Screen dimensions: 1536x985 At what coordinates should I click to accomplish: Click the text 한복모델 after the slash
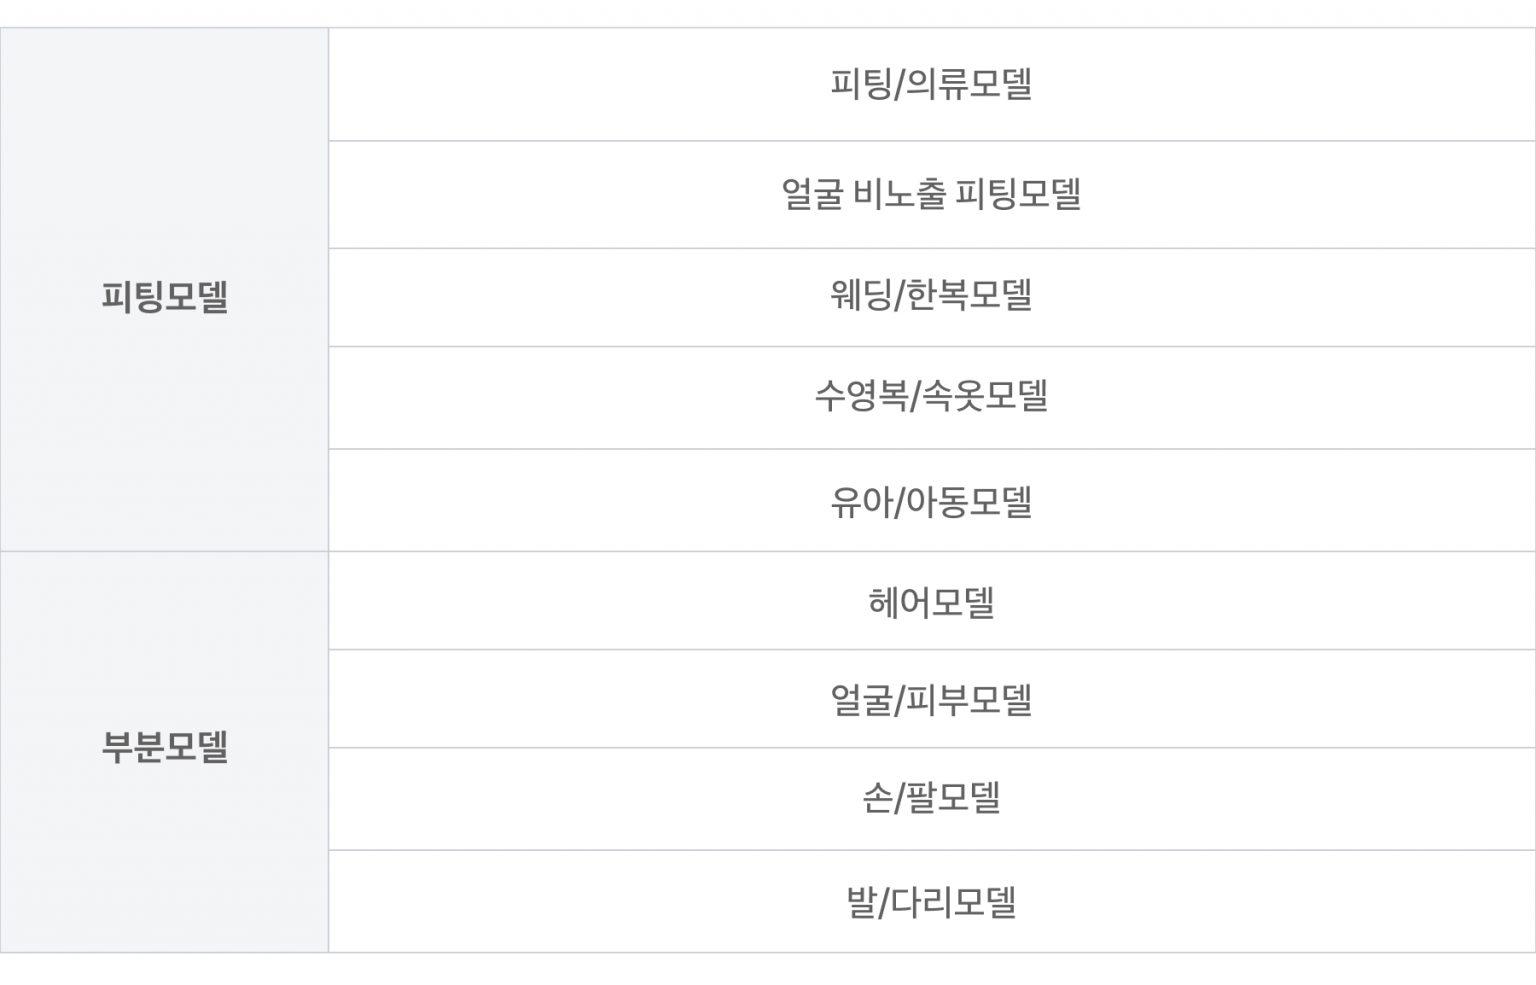click(969, 296)
